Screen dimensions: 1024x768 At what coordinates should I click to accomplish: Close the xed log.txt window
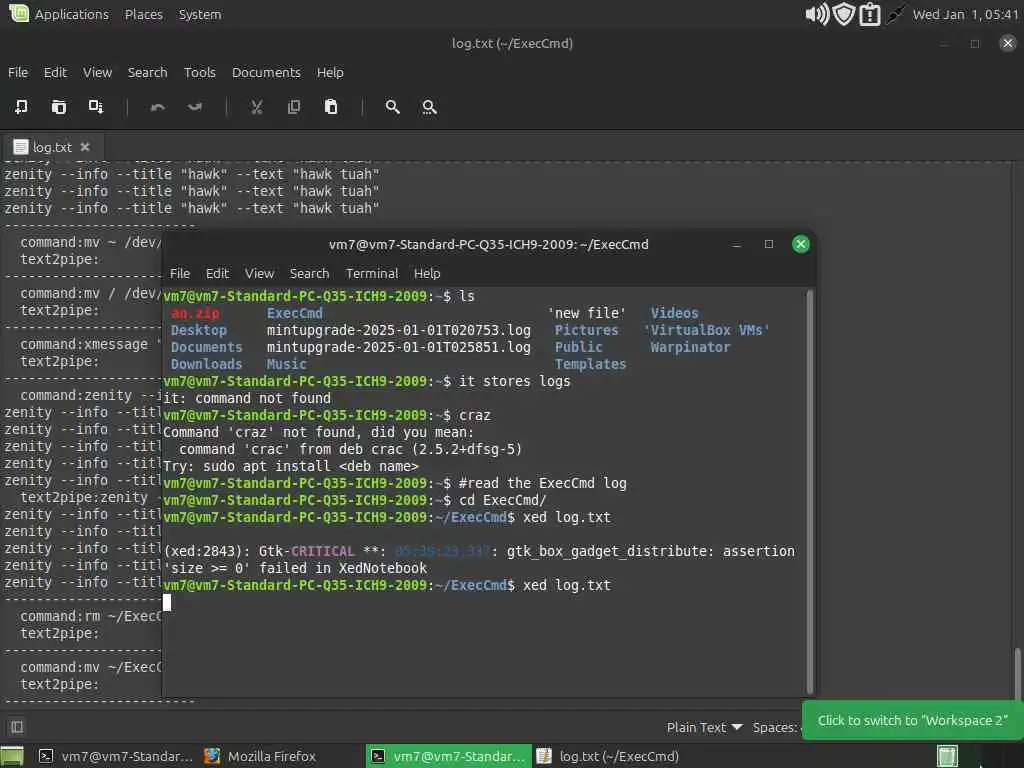pos(1008,43)
